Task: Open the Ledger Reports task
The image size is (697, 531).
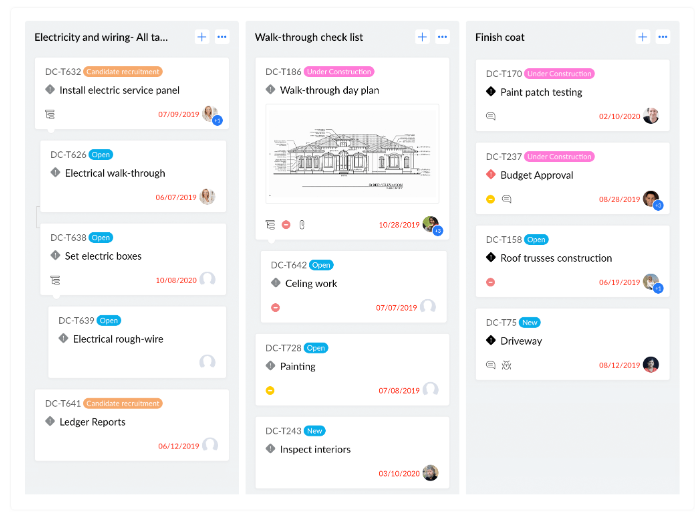Action: tap(93, 422)
